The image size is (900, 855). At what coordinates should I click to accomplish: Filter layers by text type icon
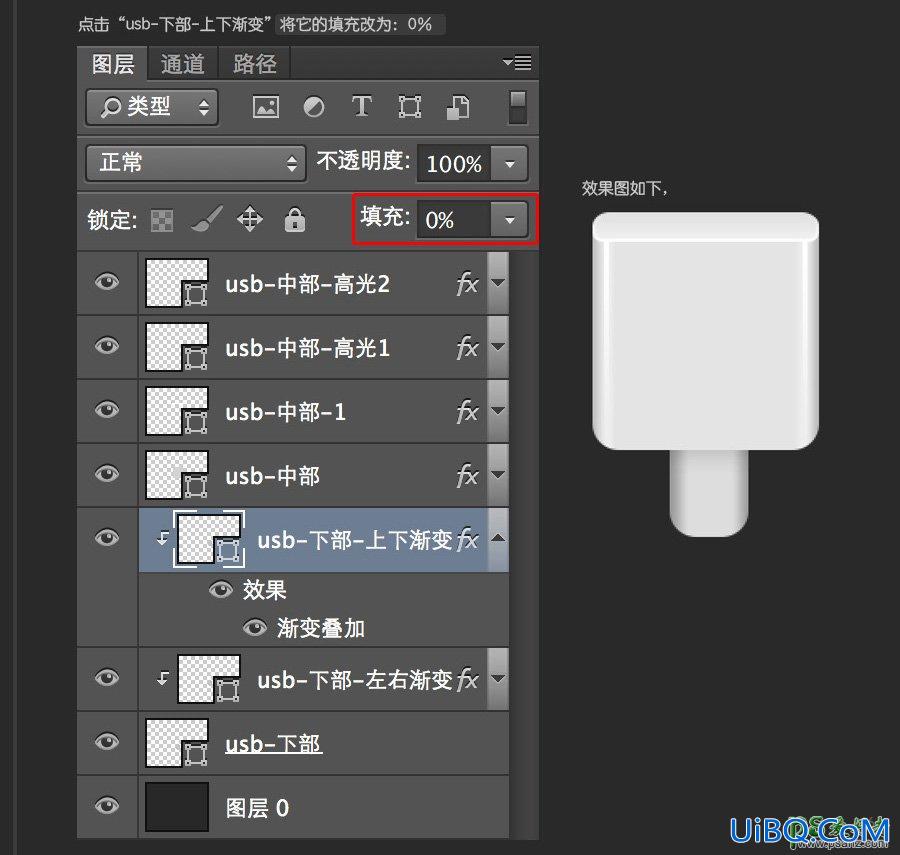point(362,107)
